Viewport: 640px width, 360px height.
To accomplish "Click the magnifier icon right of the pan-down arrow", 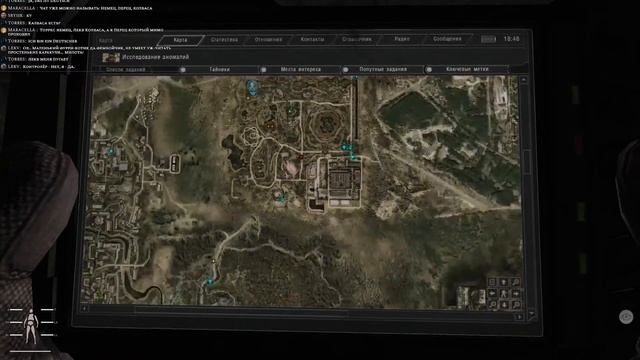I will (516, 304).
